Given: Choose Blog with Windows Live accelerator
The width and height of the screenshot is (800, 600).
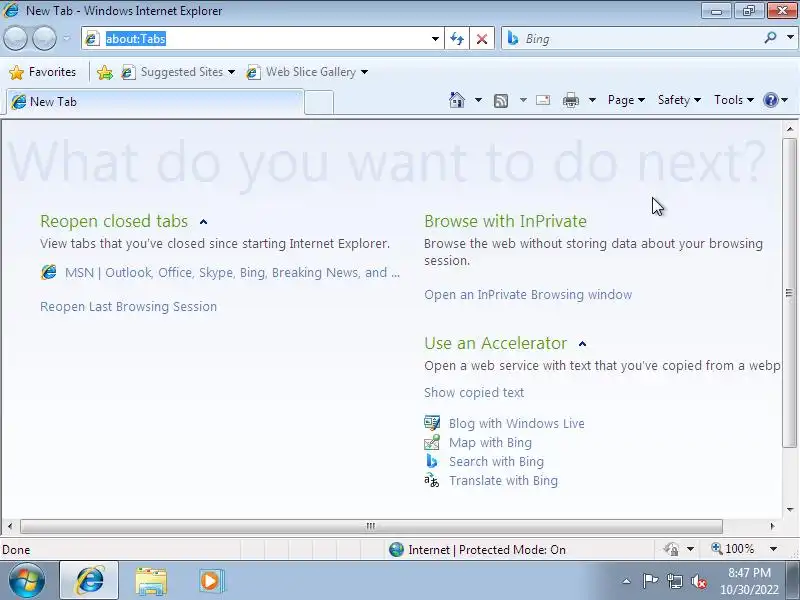Looking at the screenshot, I should (x=517, y=423).
